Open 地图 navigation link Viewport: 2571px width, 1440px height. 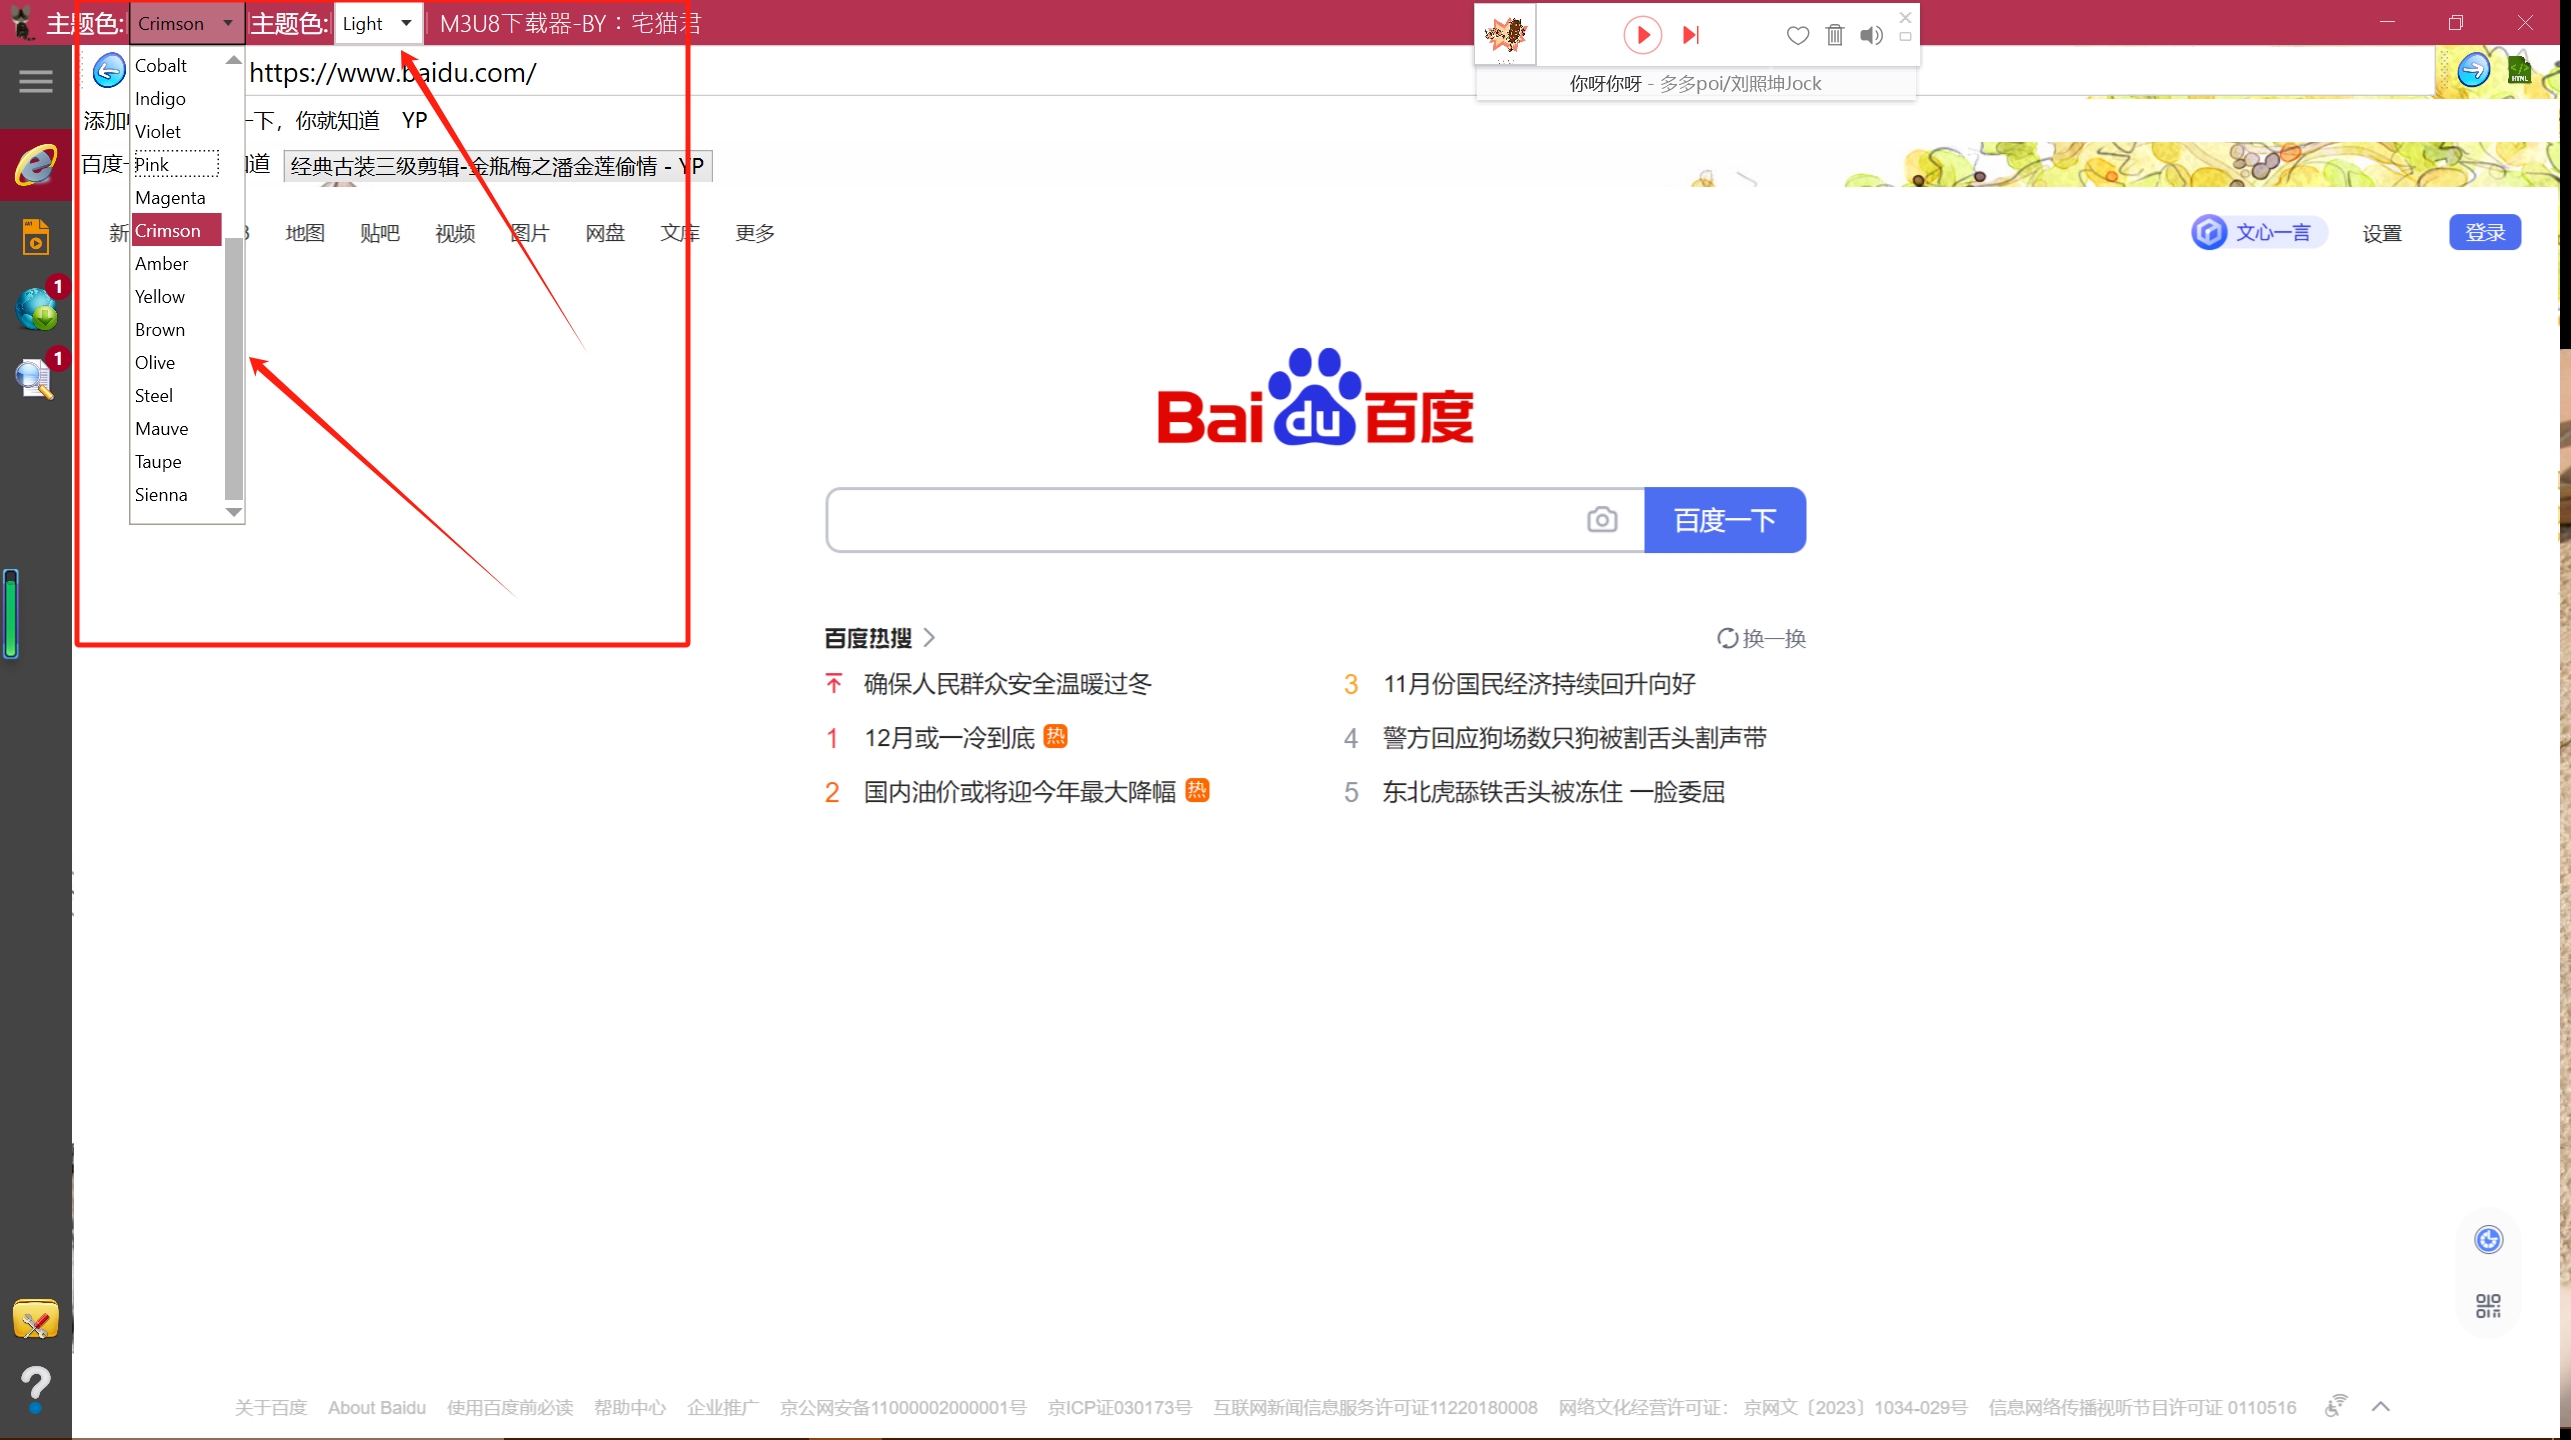click(305, 233)
